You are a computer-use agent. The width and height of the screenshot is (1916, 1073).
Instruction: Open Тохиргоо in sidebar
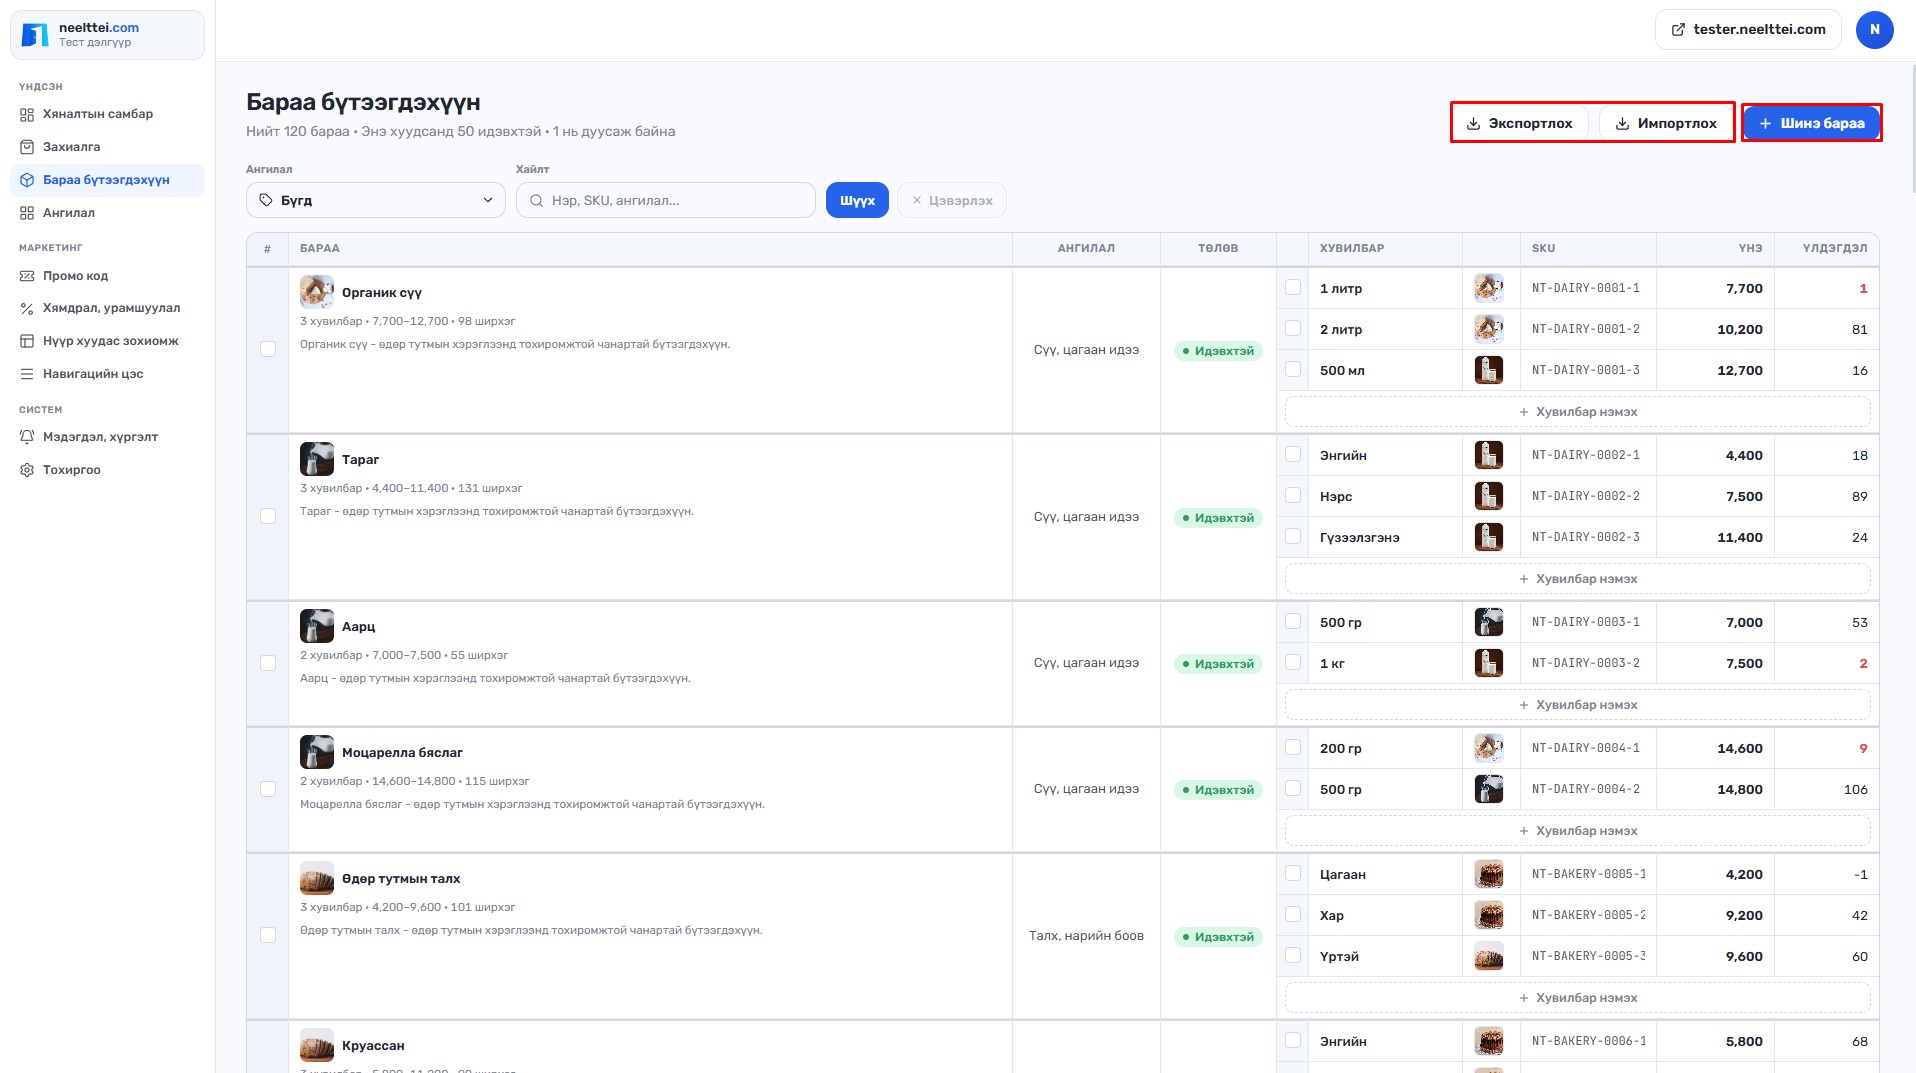(x=107, y=470)
